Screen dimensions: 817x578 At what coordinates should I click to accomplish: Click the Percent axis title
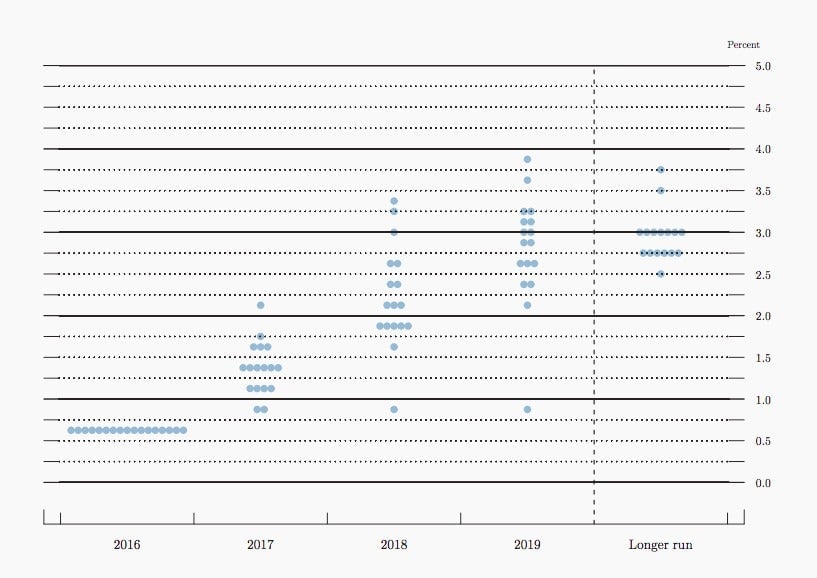coord(743,45)
